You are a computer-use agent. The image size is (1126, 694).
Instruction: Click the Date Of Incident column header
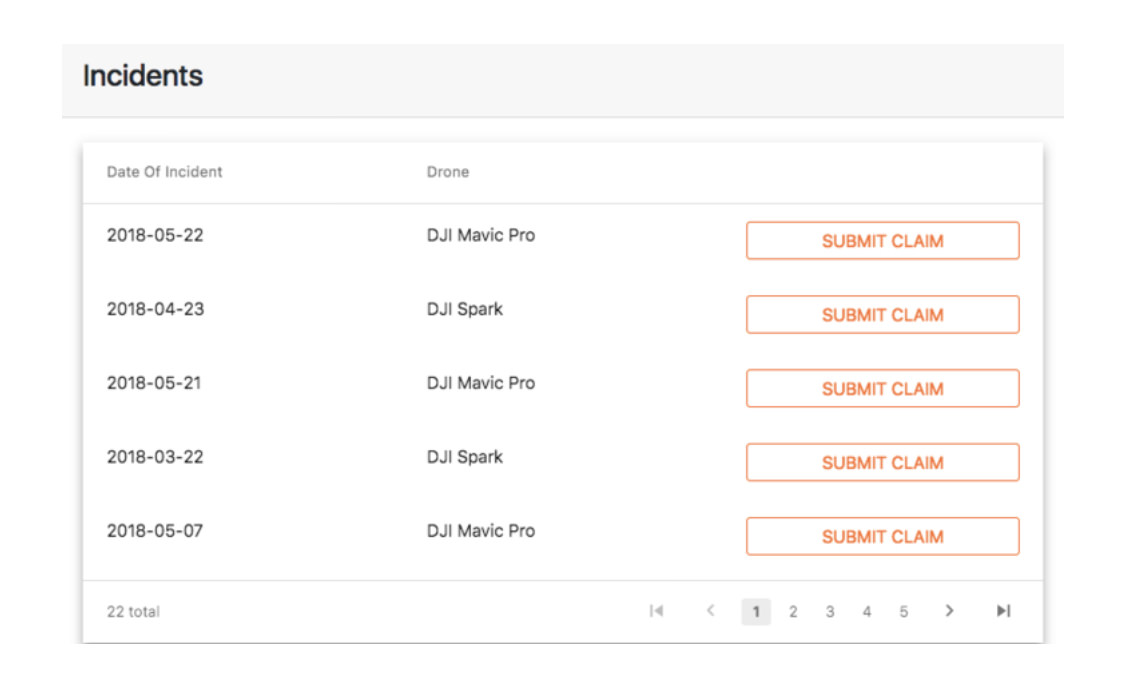click(164, 172)
